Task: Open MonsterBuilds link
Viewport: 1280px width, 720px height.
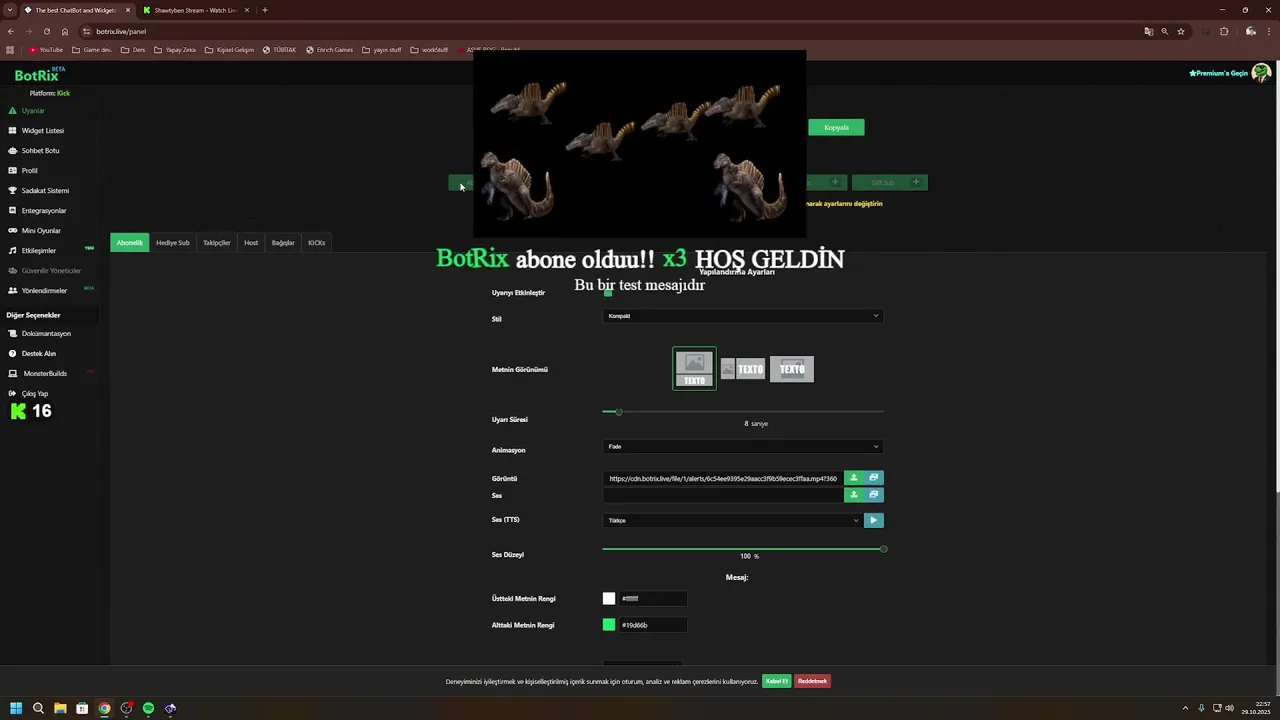Action: click(45, 374)
